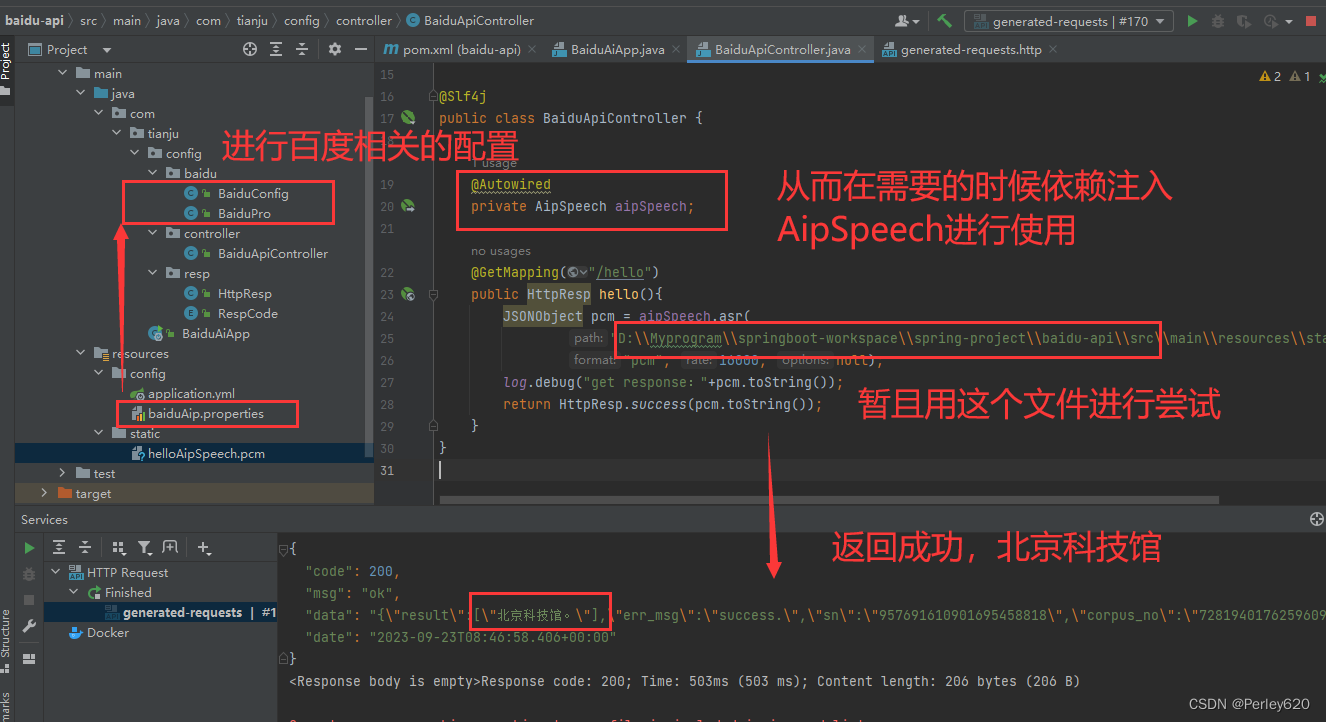Collapse the Finished node in Services
Screen dimensions: 1326x722
(73, 592)
